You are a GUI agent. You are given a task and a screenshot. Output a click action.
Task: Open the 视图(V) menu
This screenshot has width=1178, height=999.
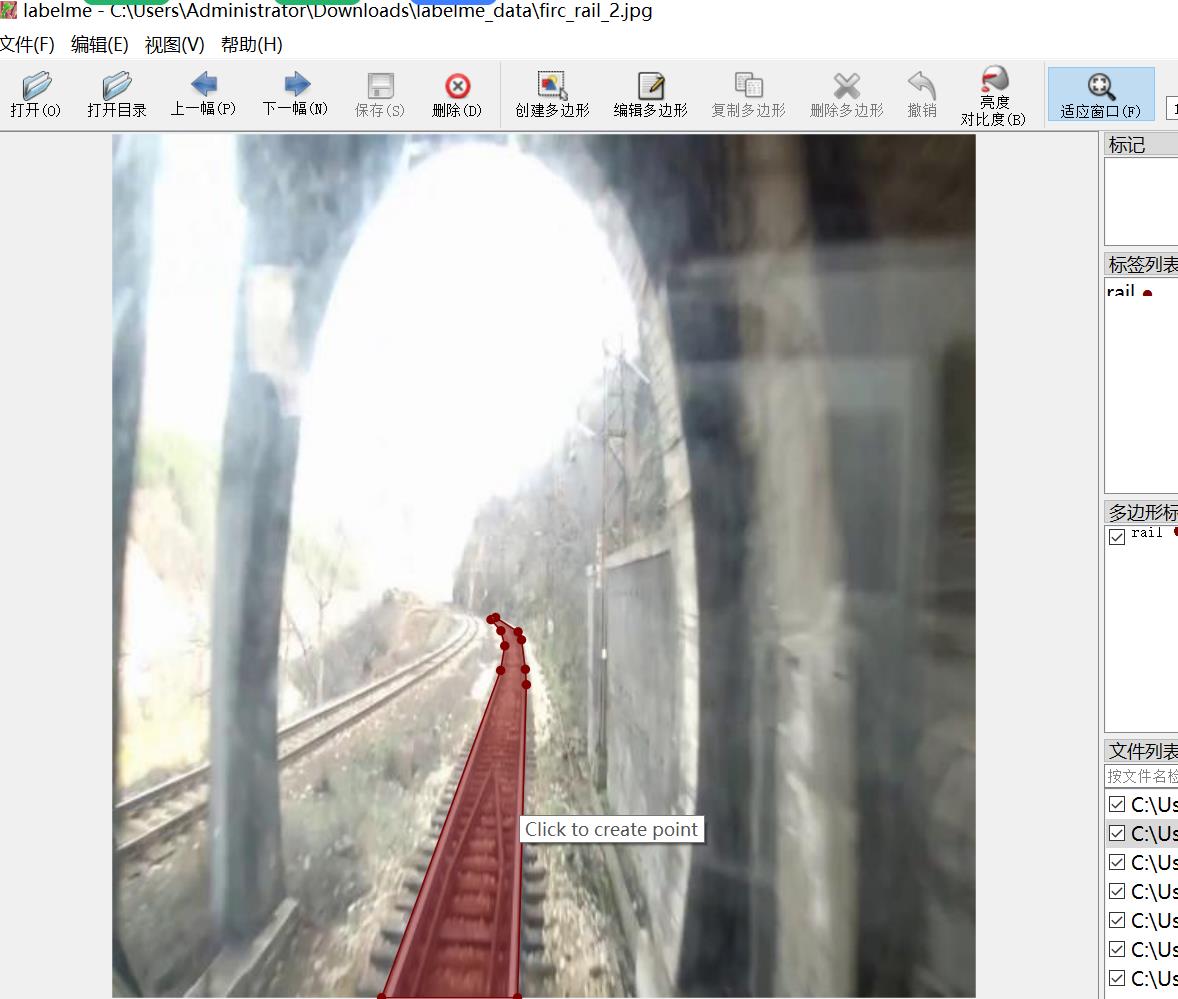pos(174,45)
